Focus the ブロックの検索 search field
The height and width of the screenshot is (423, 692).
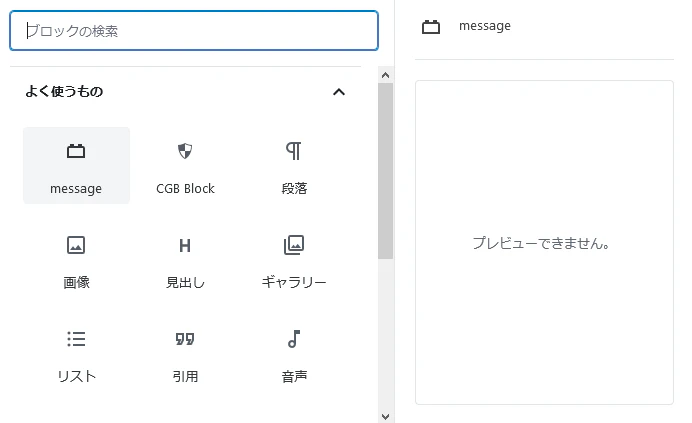click(x=194, y=30)
